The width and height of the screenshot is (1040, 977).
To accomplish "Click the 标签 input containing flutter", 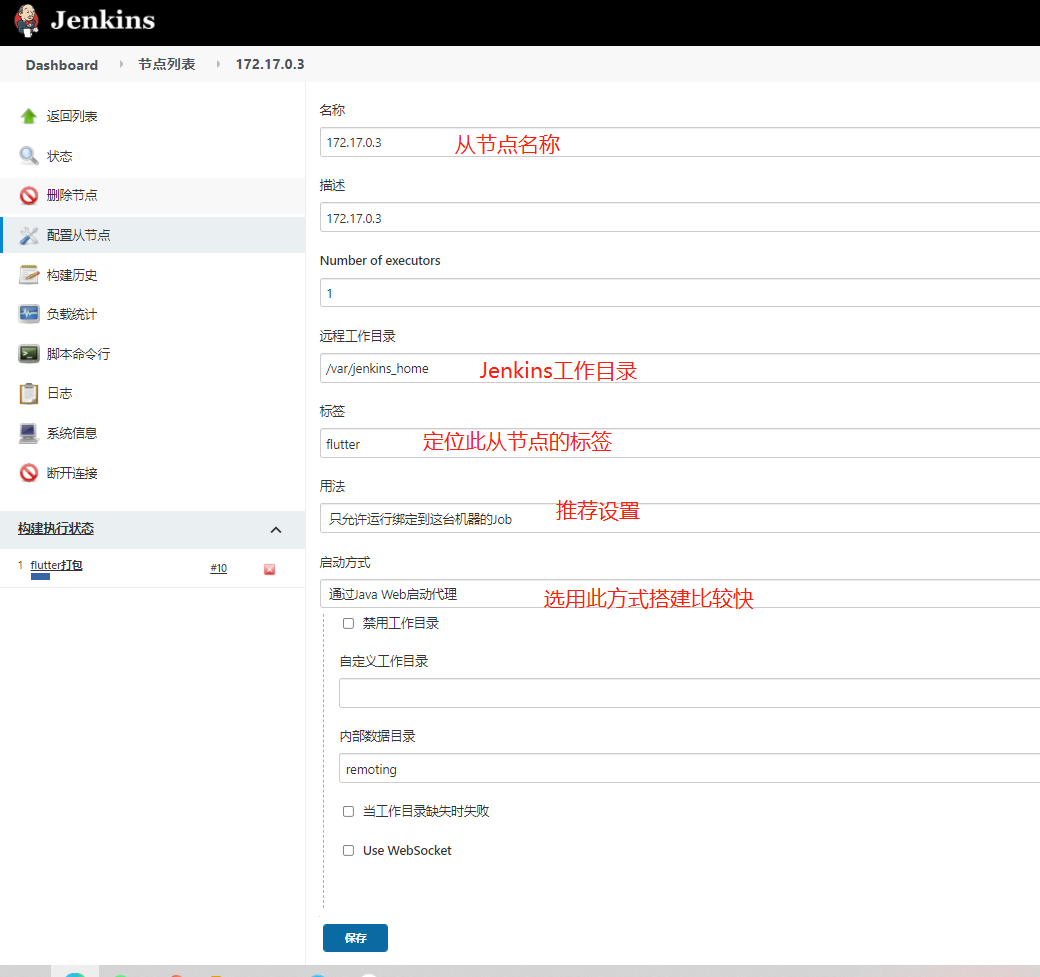I will click(680, 443).
